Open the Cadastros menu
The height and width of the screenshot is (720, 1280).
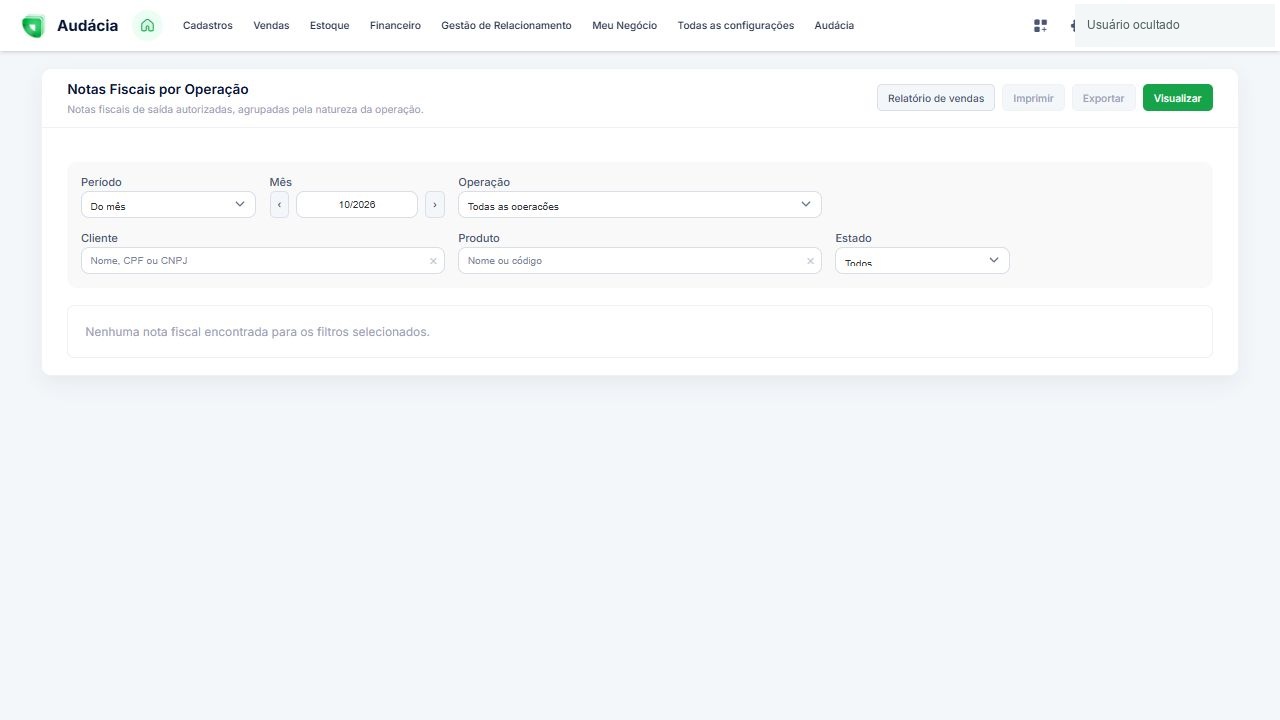[208, 26]
